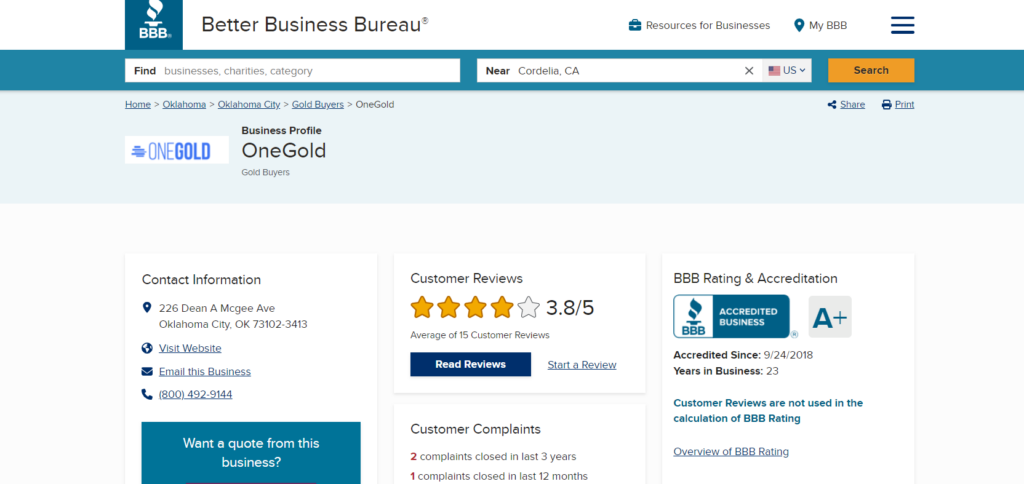Viewport: 1024px width, 484px height.
Task: Clear the Near location with X icon
Action: [x=749, y=71]
